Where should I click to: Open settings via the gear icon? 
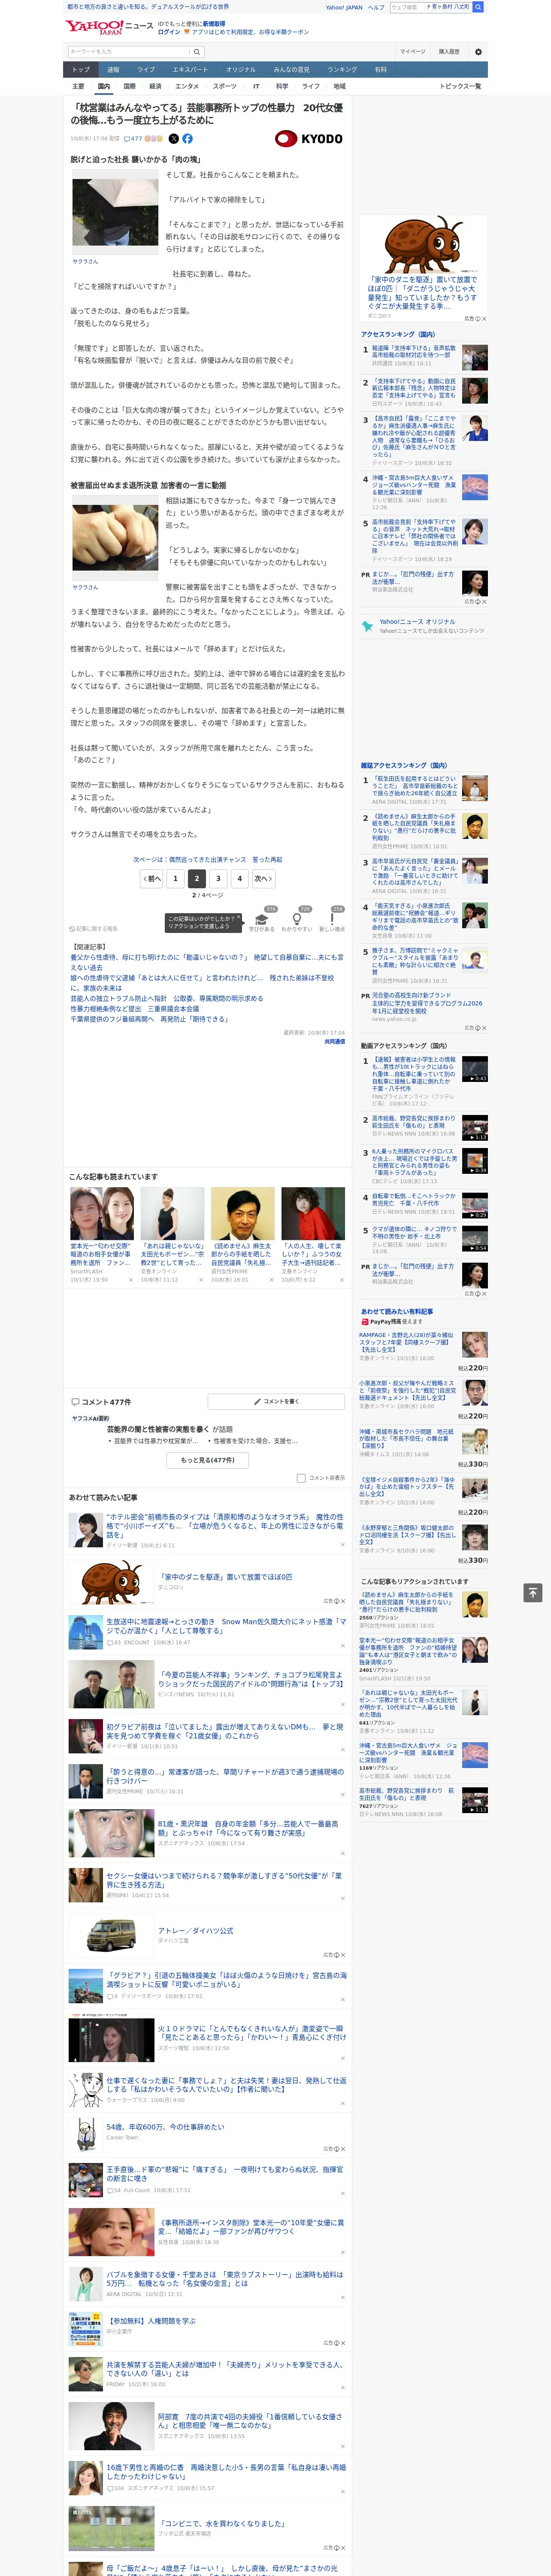pyautogui.click(x=478, y=52)
